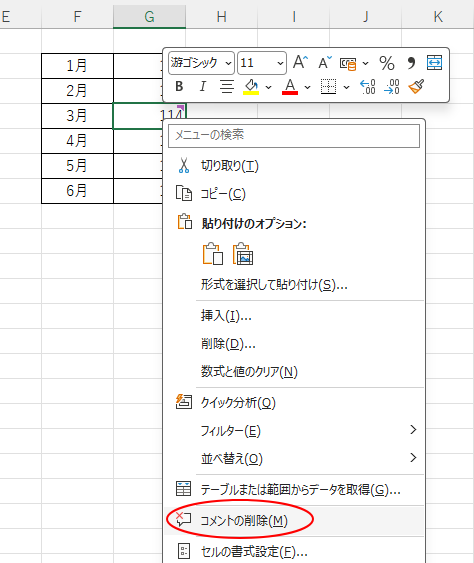Merge and center cells icon
This screenshot has width=474, height=563.
pyautogui.click(x=434, y=63)
